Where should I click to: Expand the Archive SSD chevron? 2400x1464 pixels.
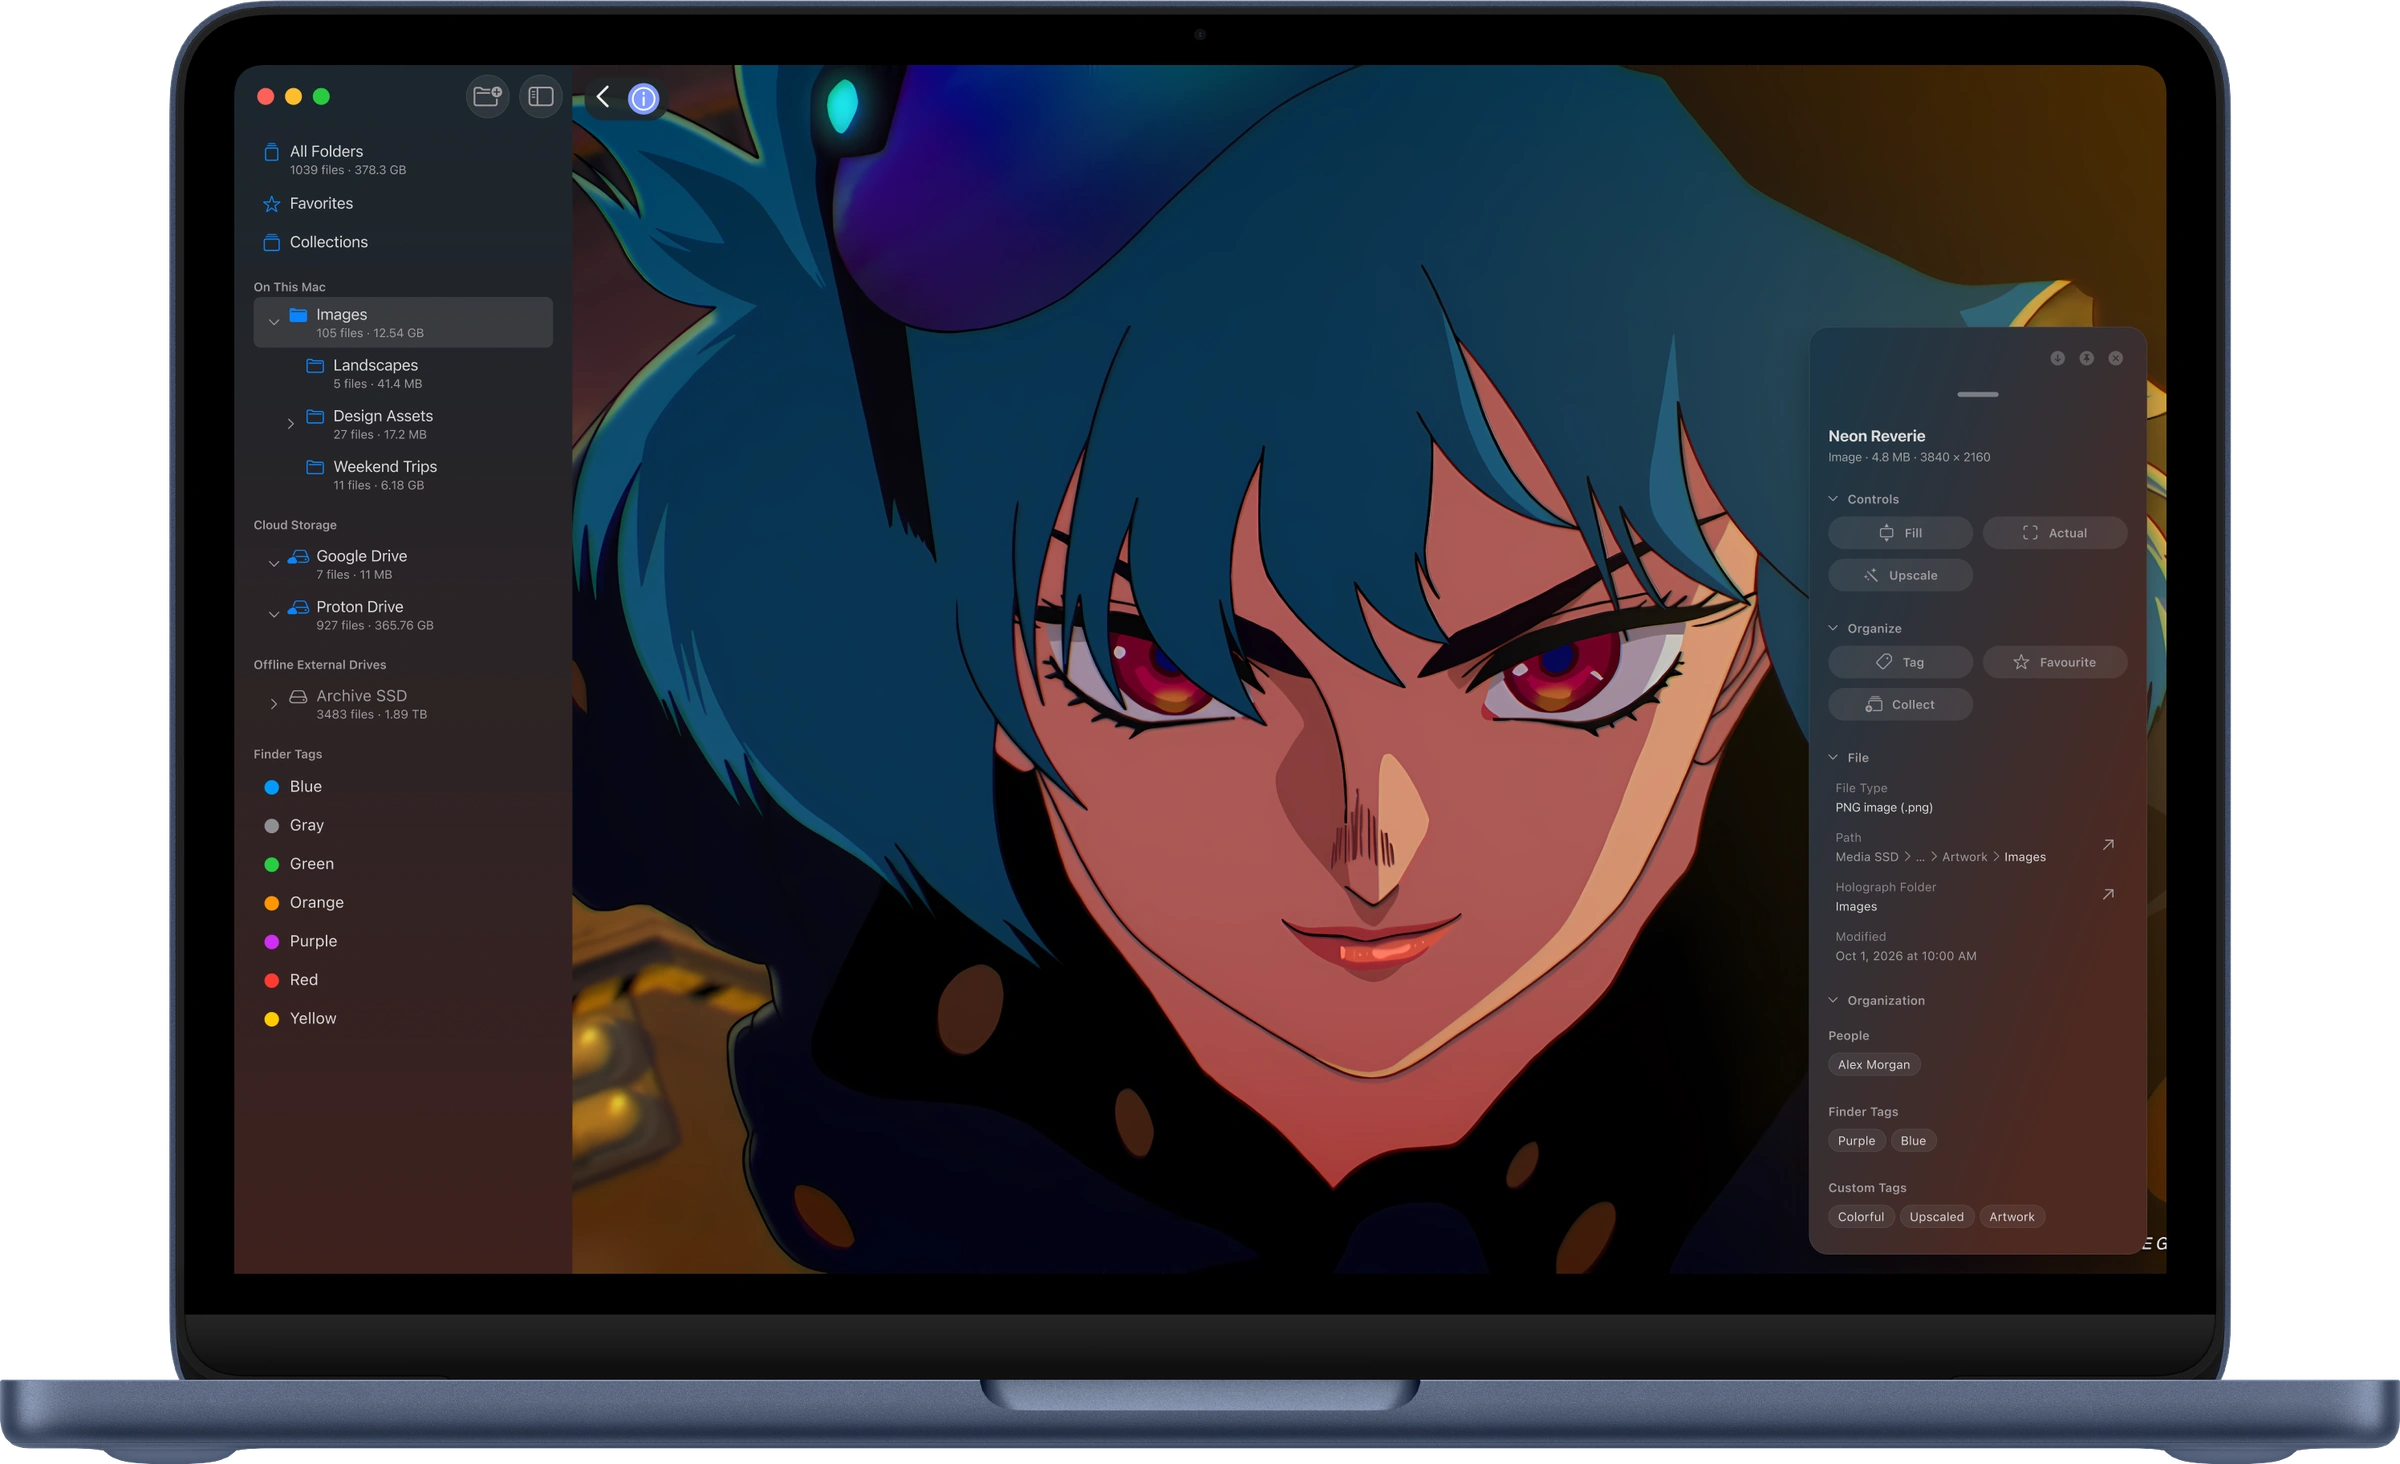coord(273,704)
